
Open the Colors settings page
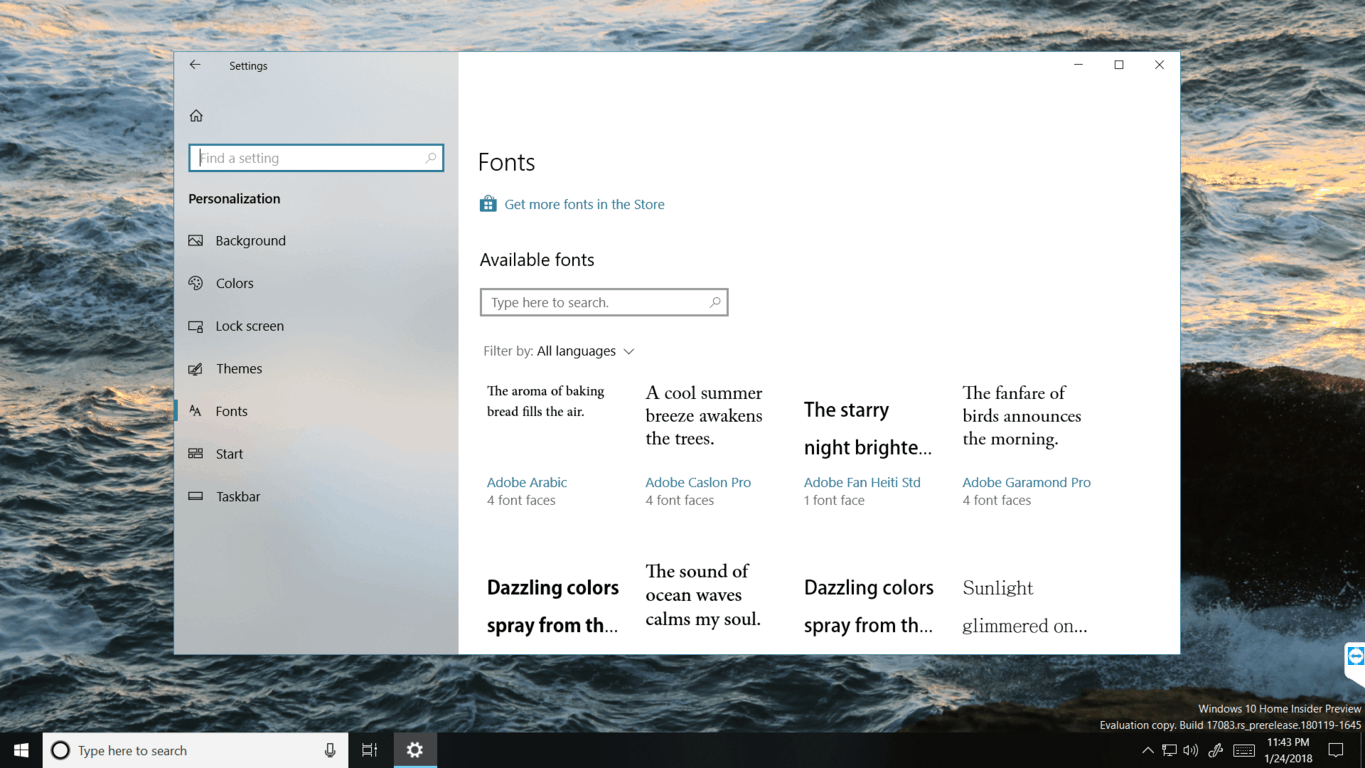click(x=235, y=283)
